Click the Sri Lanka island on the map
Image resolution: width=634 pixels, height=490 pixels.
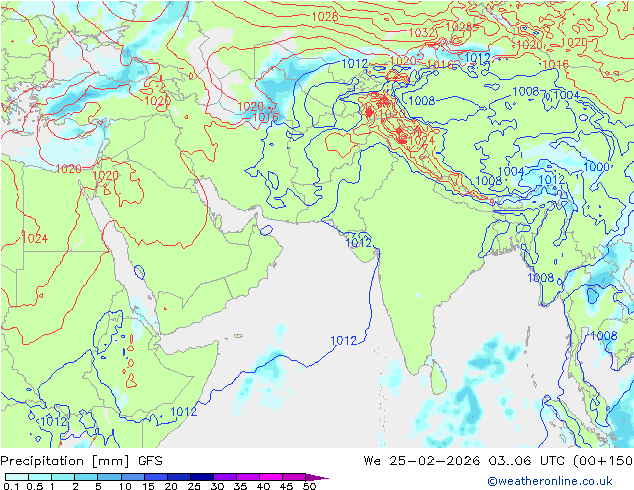click(x=439, y=378)
